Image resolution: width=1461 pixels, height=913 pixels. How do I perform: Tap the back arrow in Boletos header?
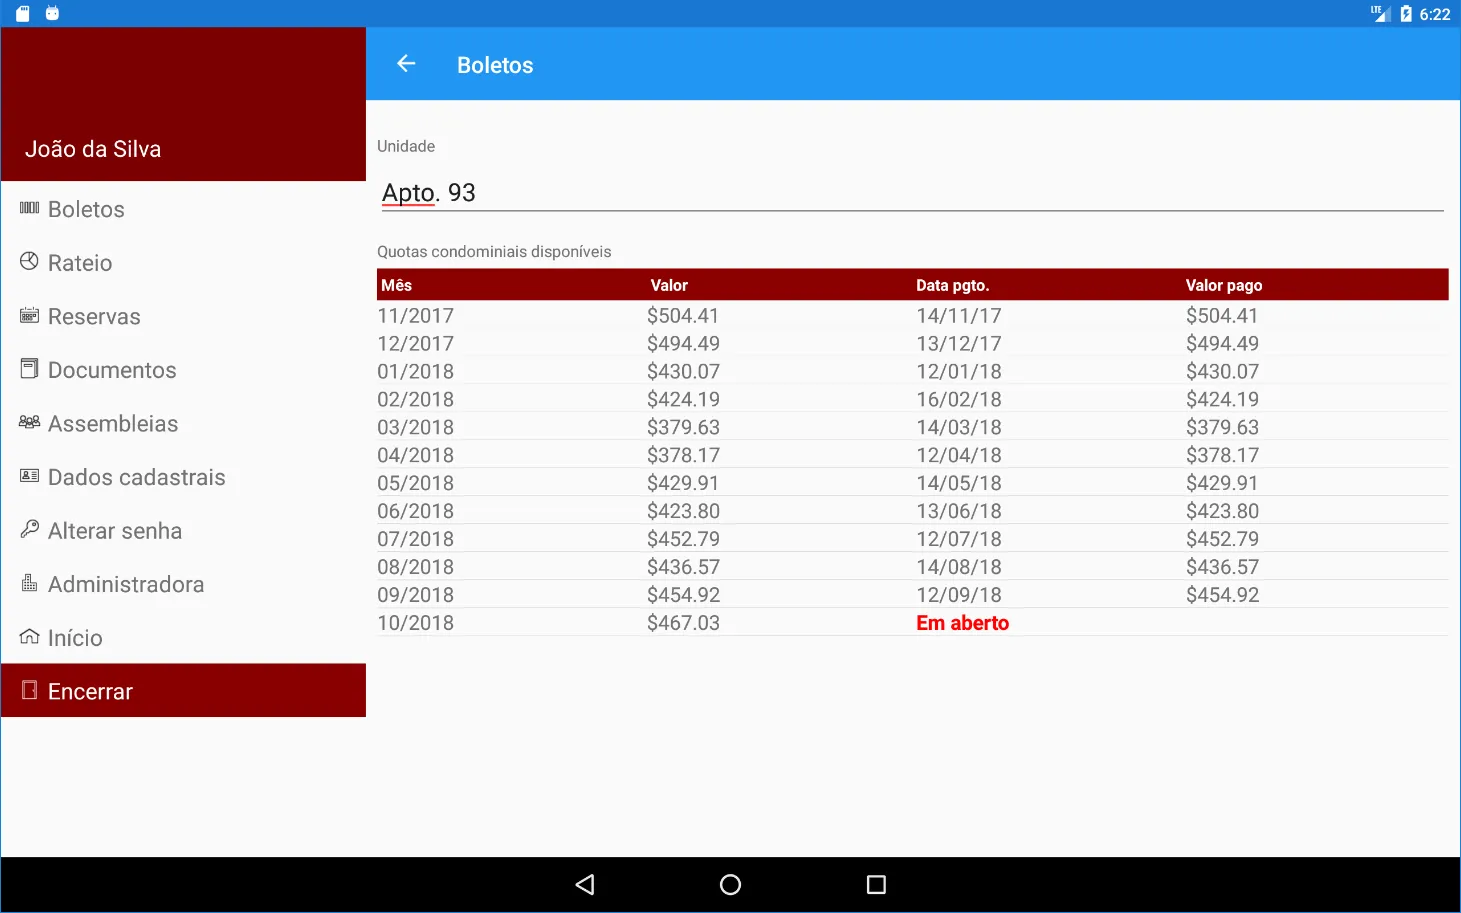click(406, 64)
